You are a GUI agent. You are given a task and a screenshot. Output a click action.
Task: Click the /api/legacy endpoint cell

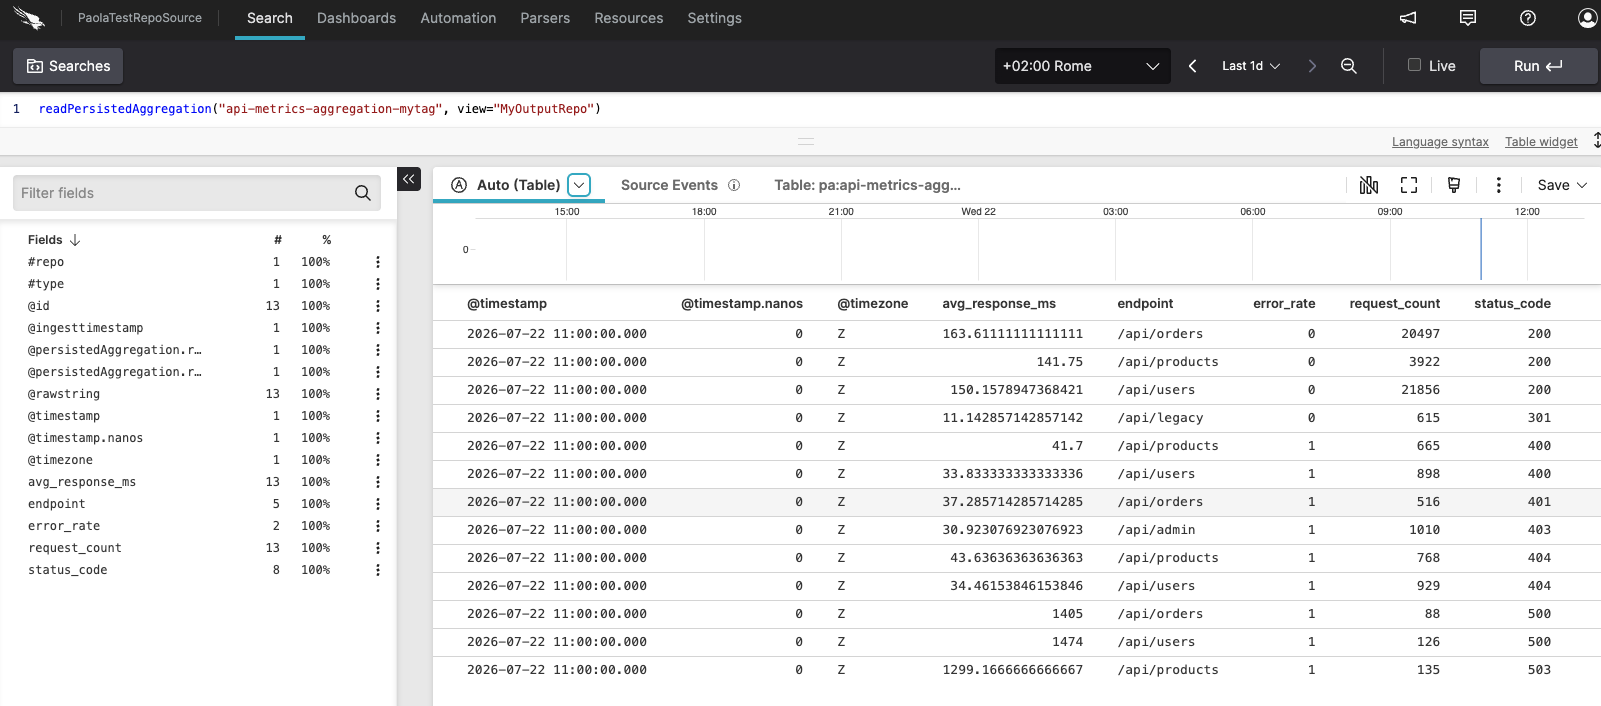point(1160,418)
